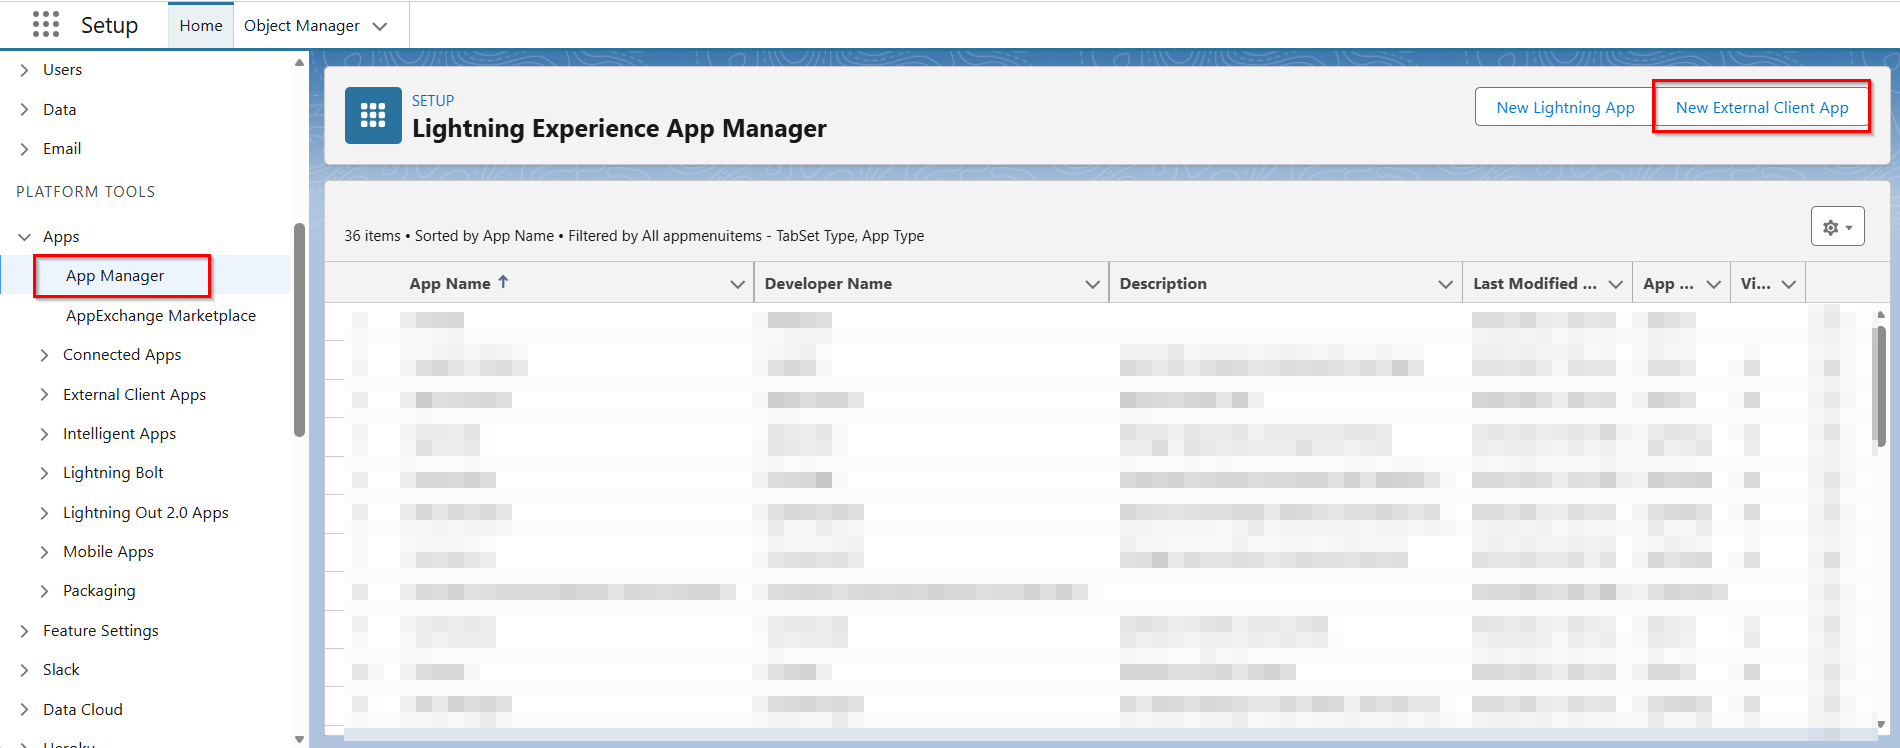Click the App Manager setup grid icon
Image resolution: width=1900 pixels, height=748 pixels.
373,115
